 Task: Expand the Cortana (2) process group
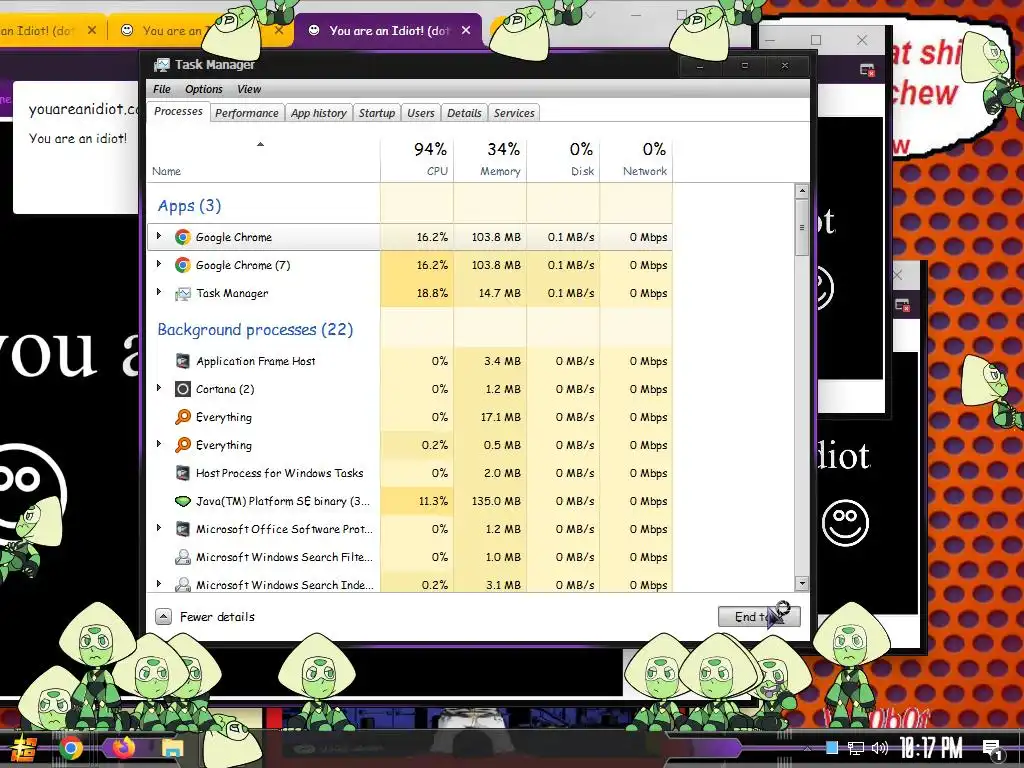pos(159,388)
